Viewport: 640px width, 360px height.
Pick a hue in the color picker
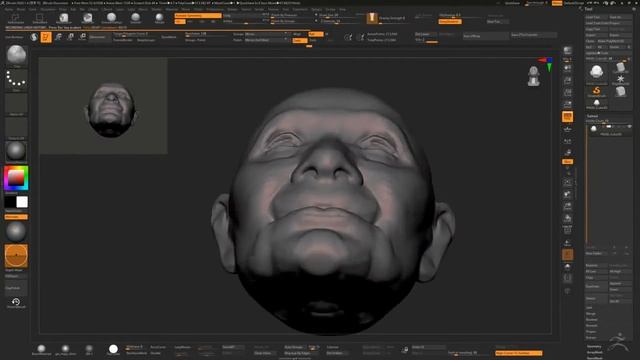tap(16, 178)
